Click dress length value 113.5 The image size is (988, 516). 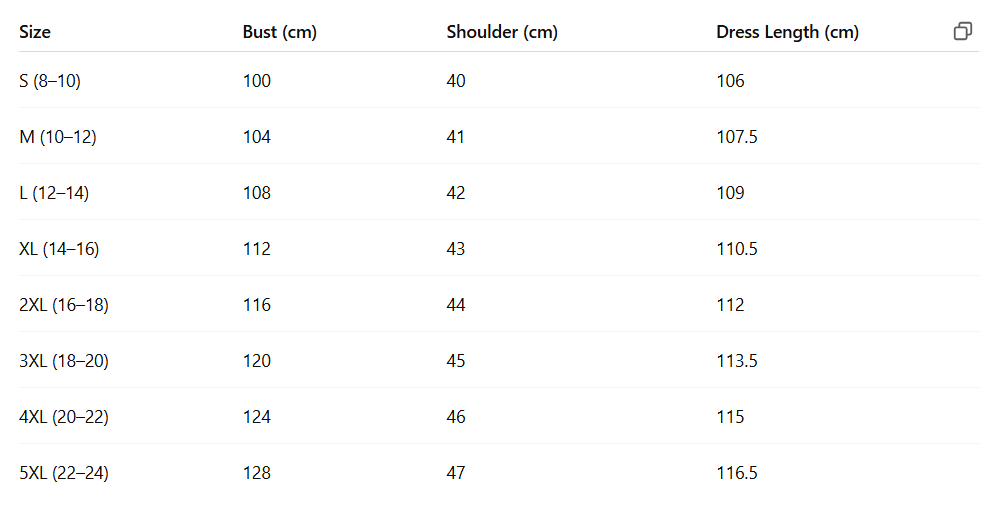coord(737,361)
